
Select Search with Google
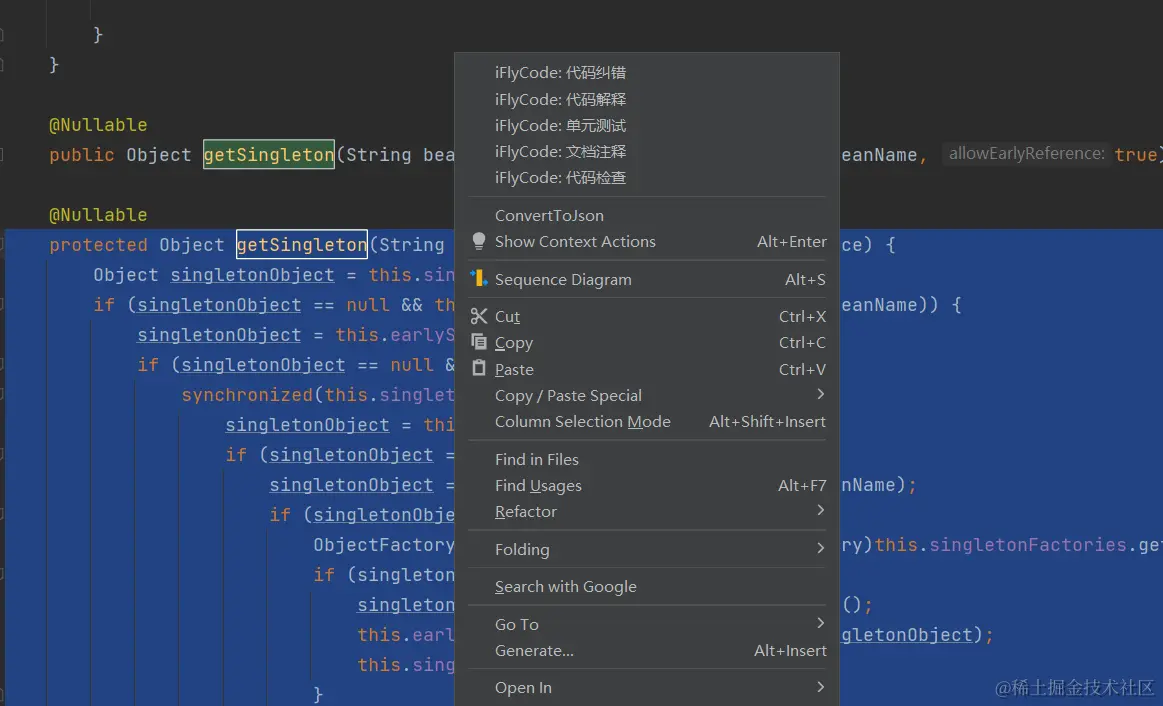(565, 586)
